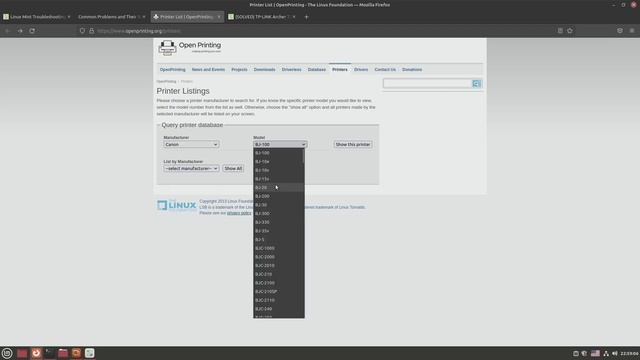The image size is (640, 360).
Task: Open the Database nav item
Action: click(317, 70)
